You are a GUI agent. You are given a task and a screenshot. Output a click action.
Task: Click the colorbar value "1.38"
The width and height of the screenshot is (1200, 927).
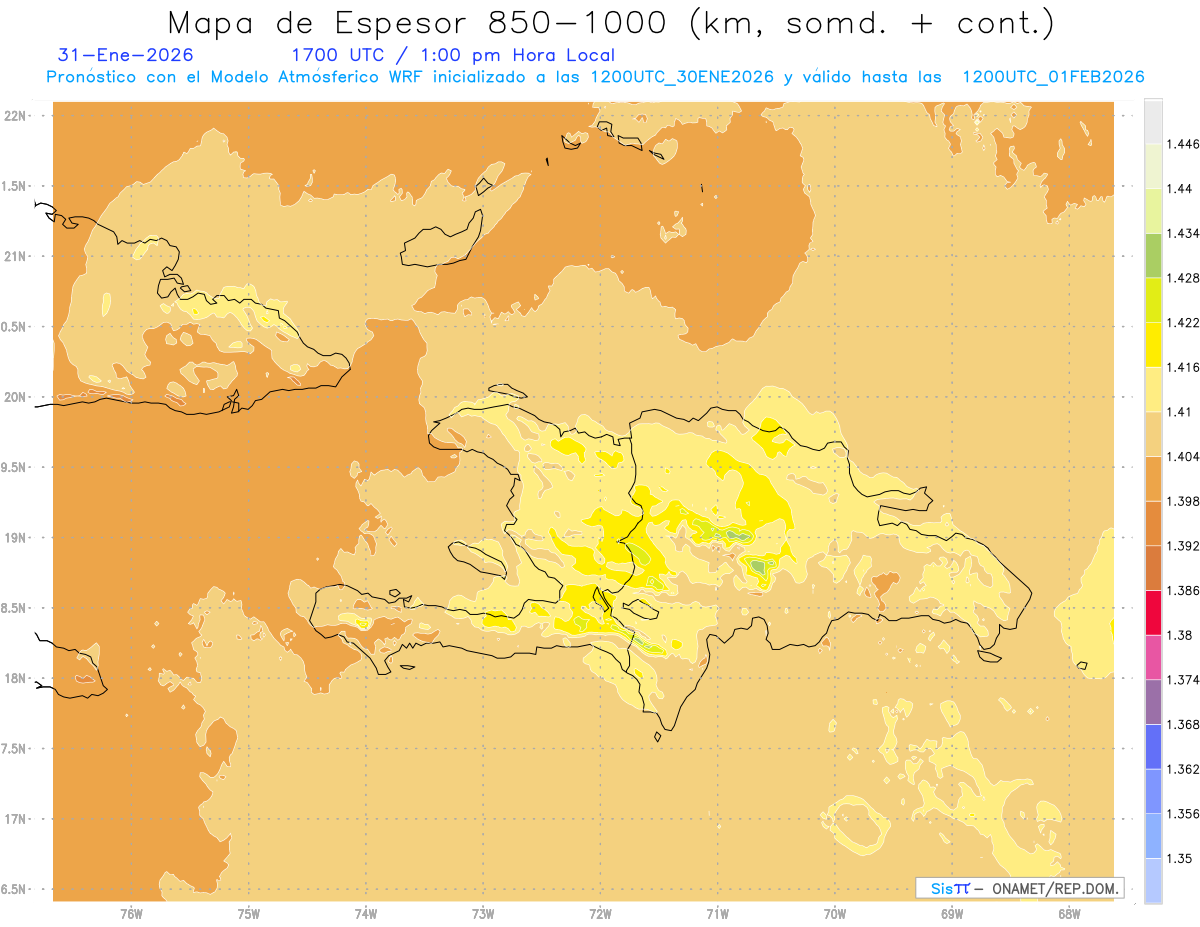tap(1180, 635)
